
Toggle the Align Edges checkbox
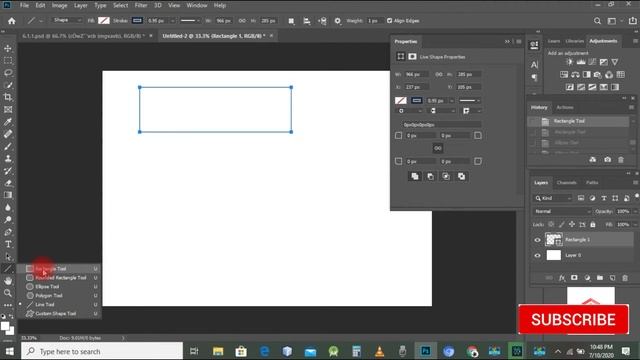pos(389,20)
